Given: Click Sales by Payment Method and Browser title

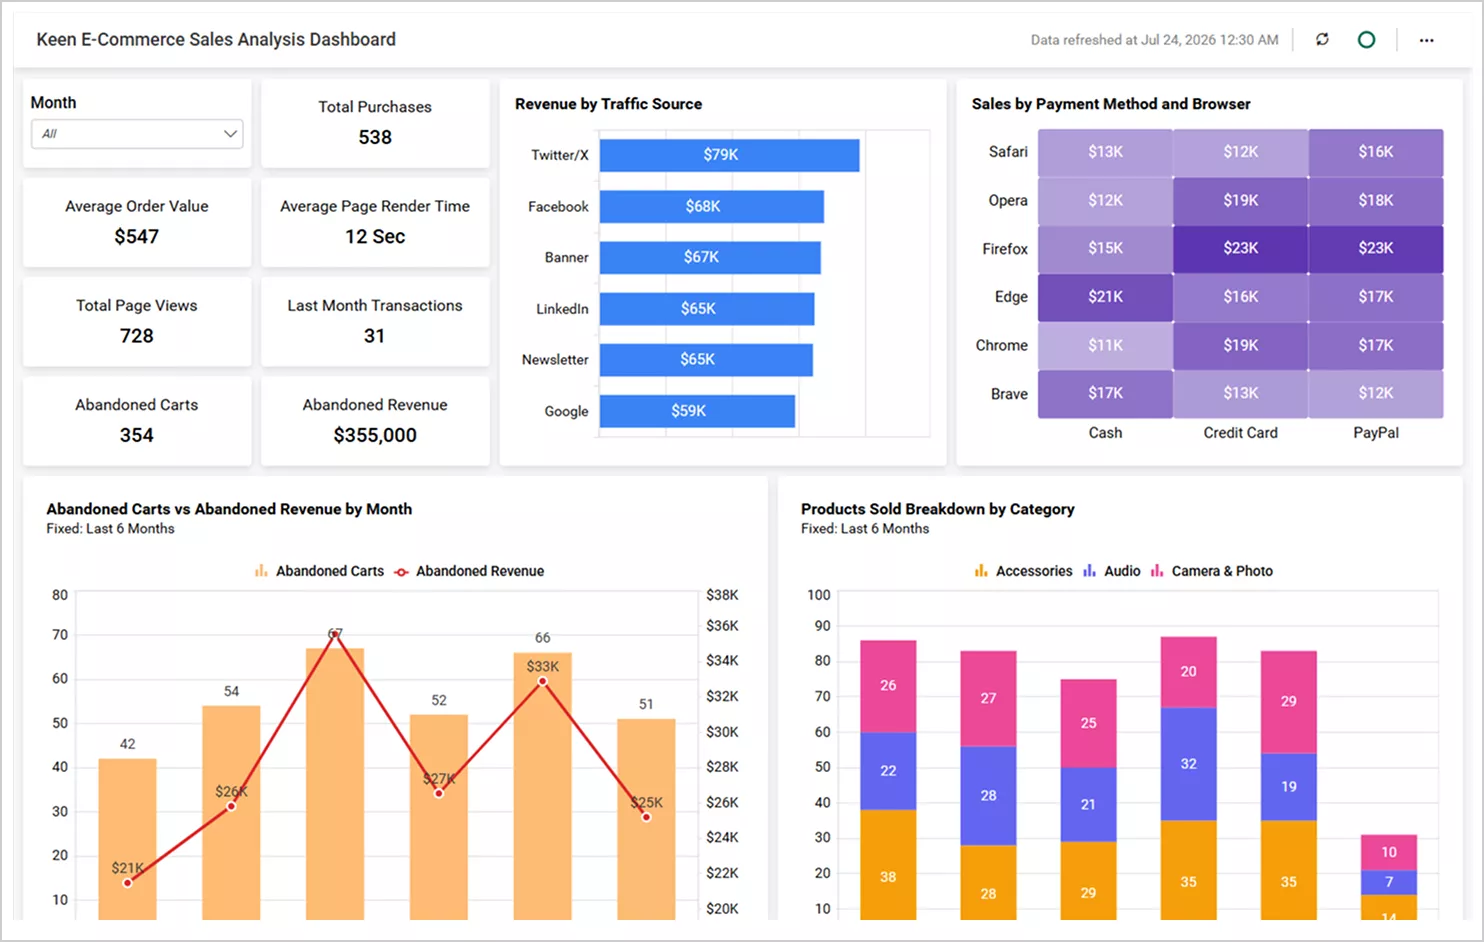Looking at the screenshot, I should click(x=1111, y=104).
